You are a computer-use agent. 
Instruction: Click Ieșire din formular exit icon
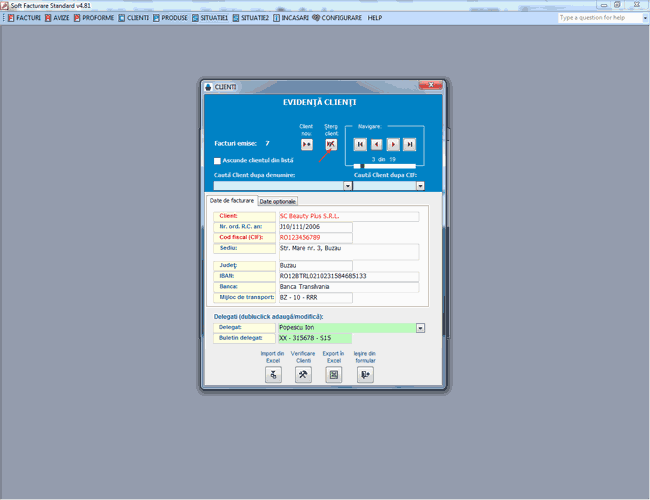365,375
